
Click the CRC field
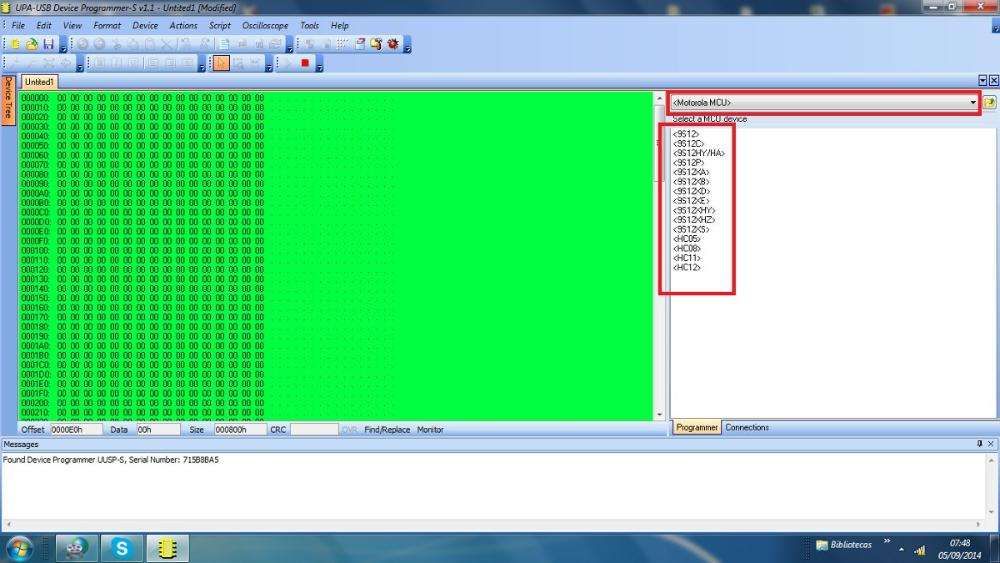(314, 430)
